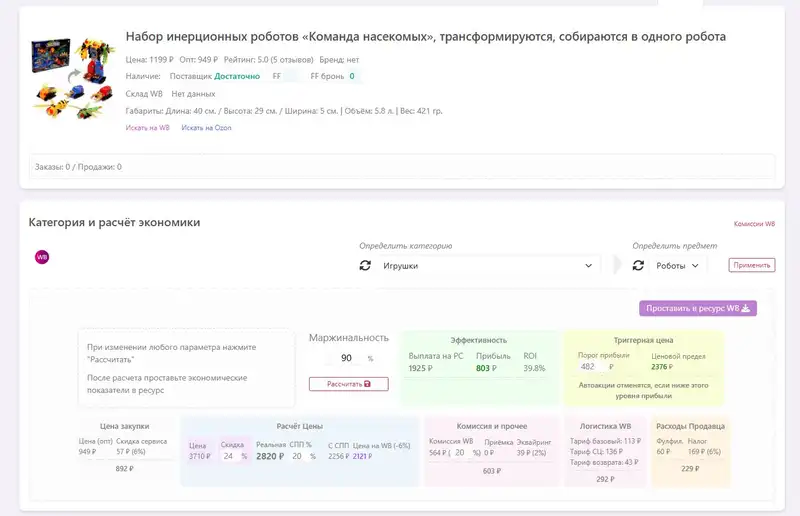Click the Скидка input field showing 24
The width and height of the screenshot is (800, 516).
230,456
